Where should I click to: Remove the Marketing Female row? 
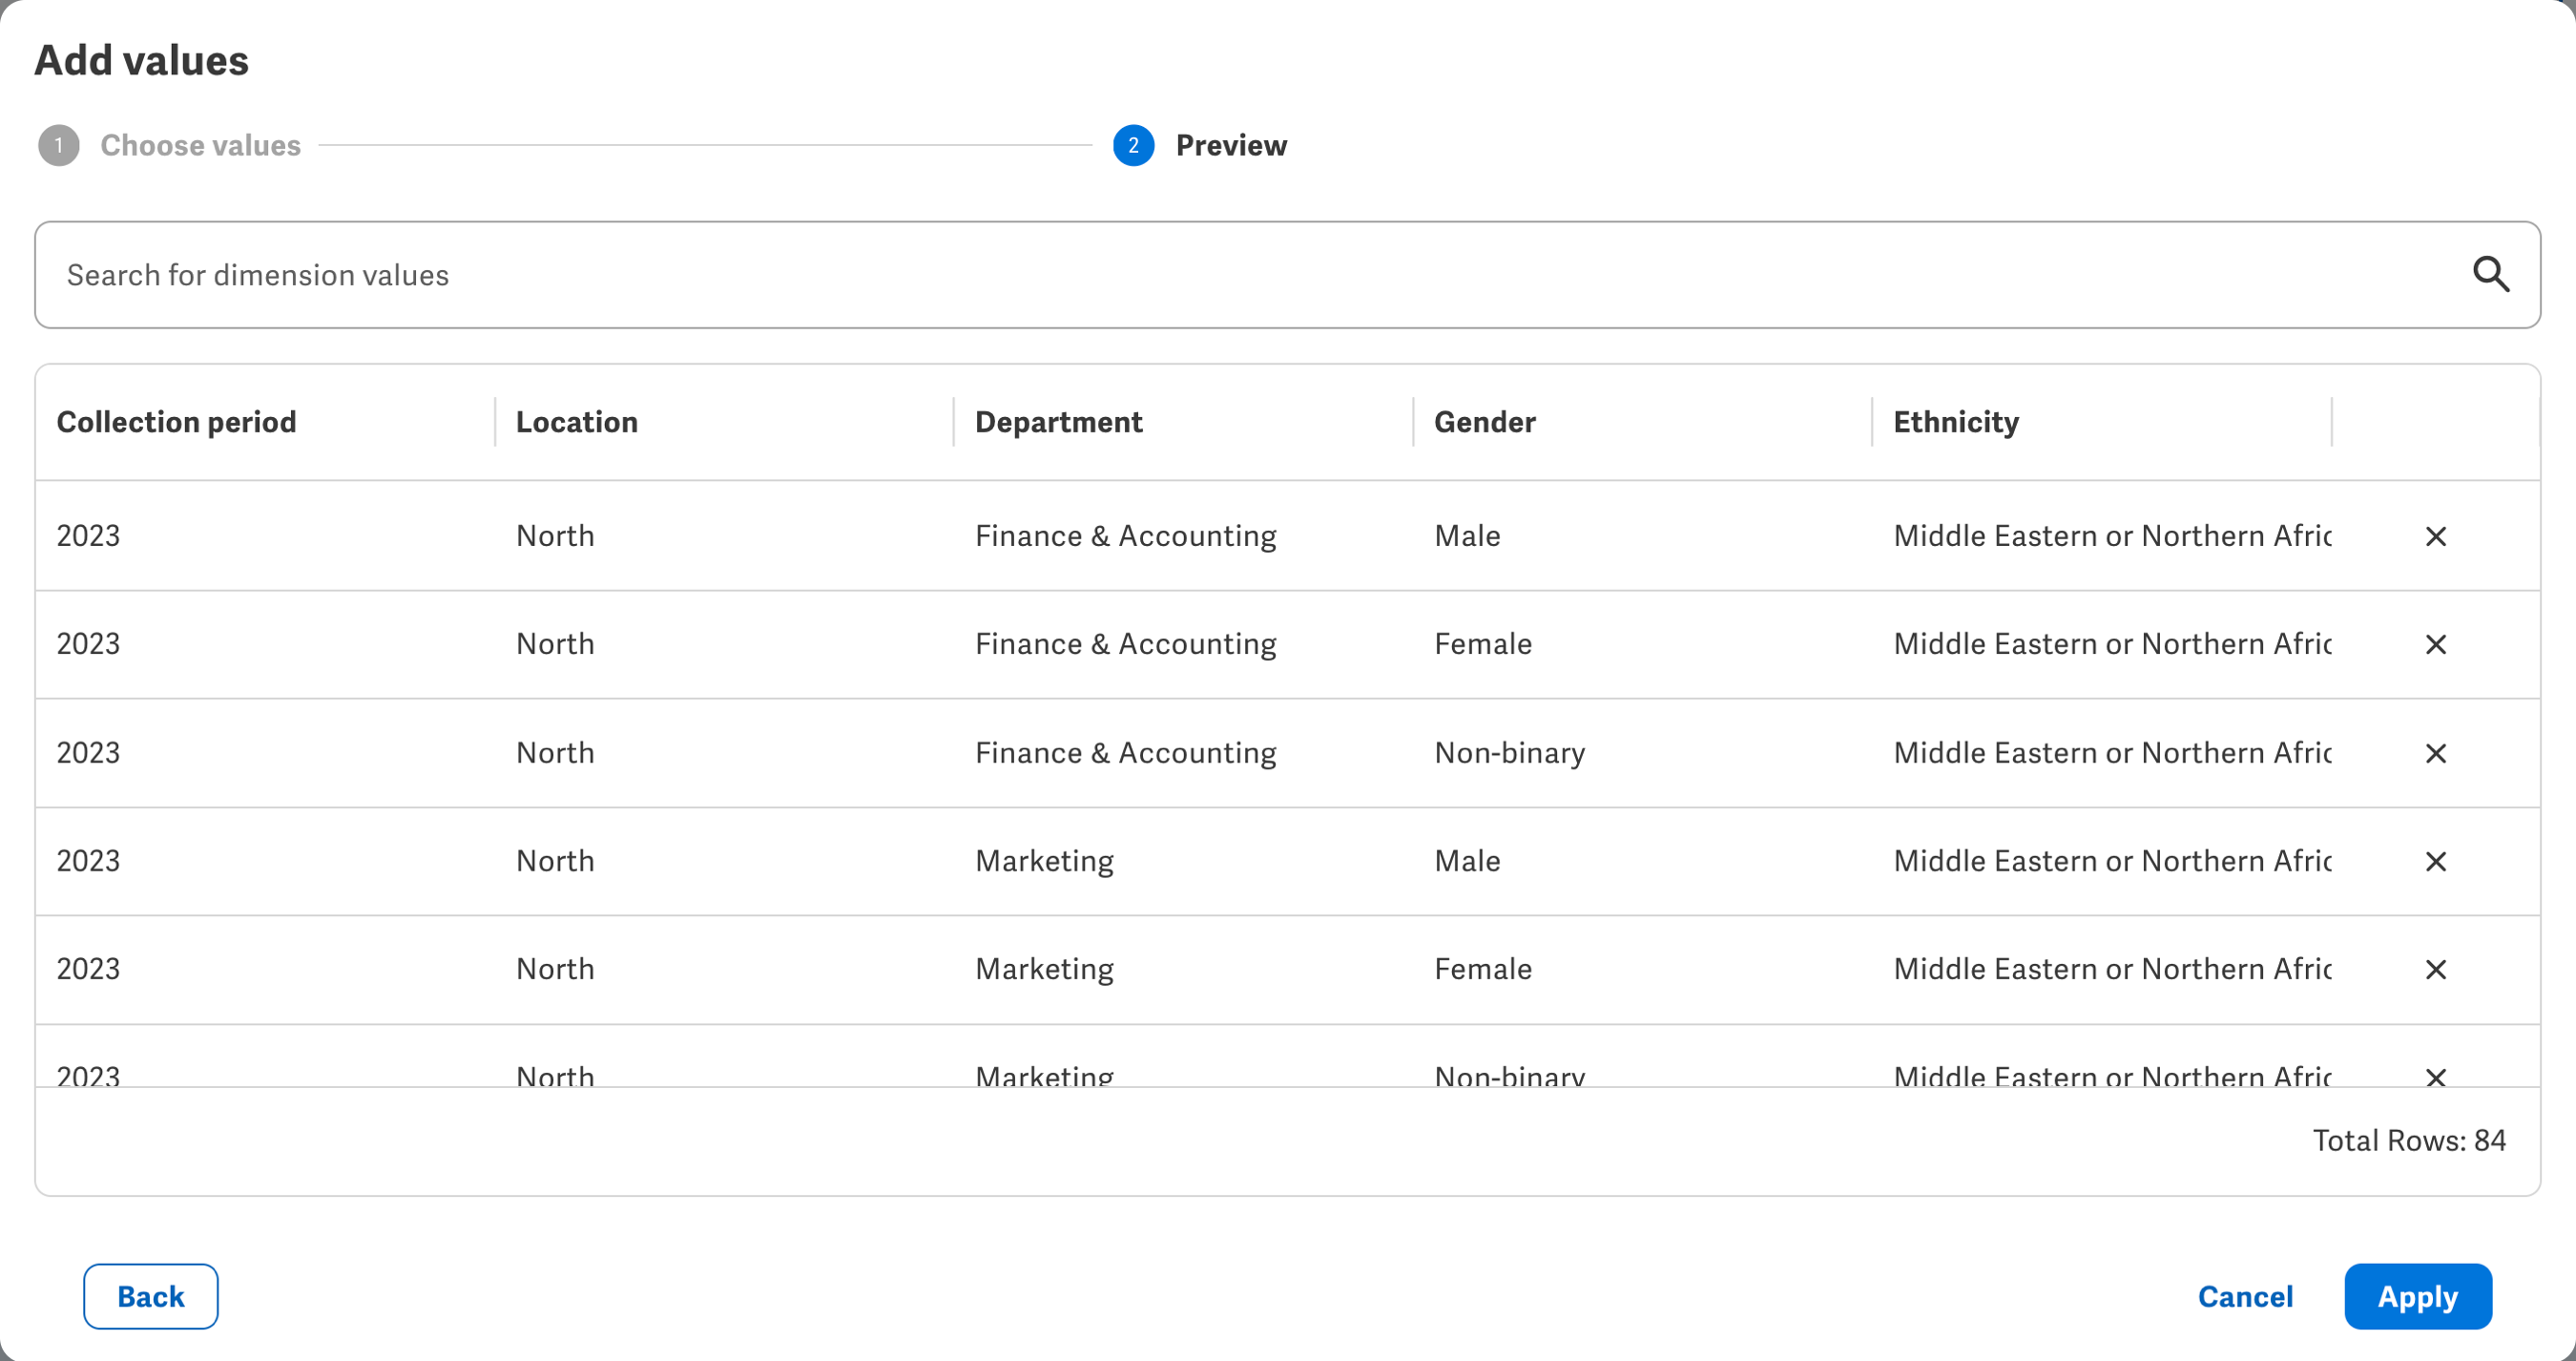(2435, 969)
